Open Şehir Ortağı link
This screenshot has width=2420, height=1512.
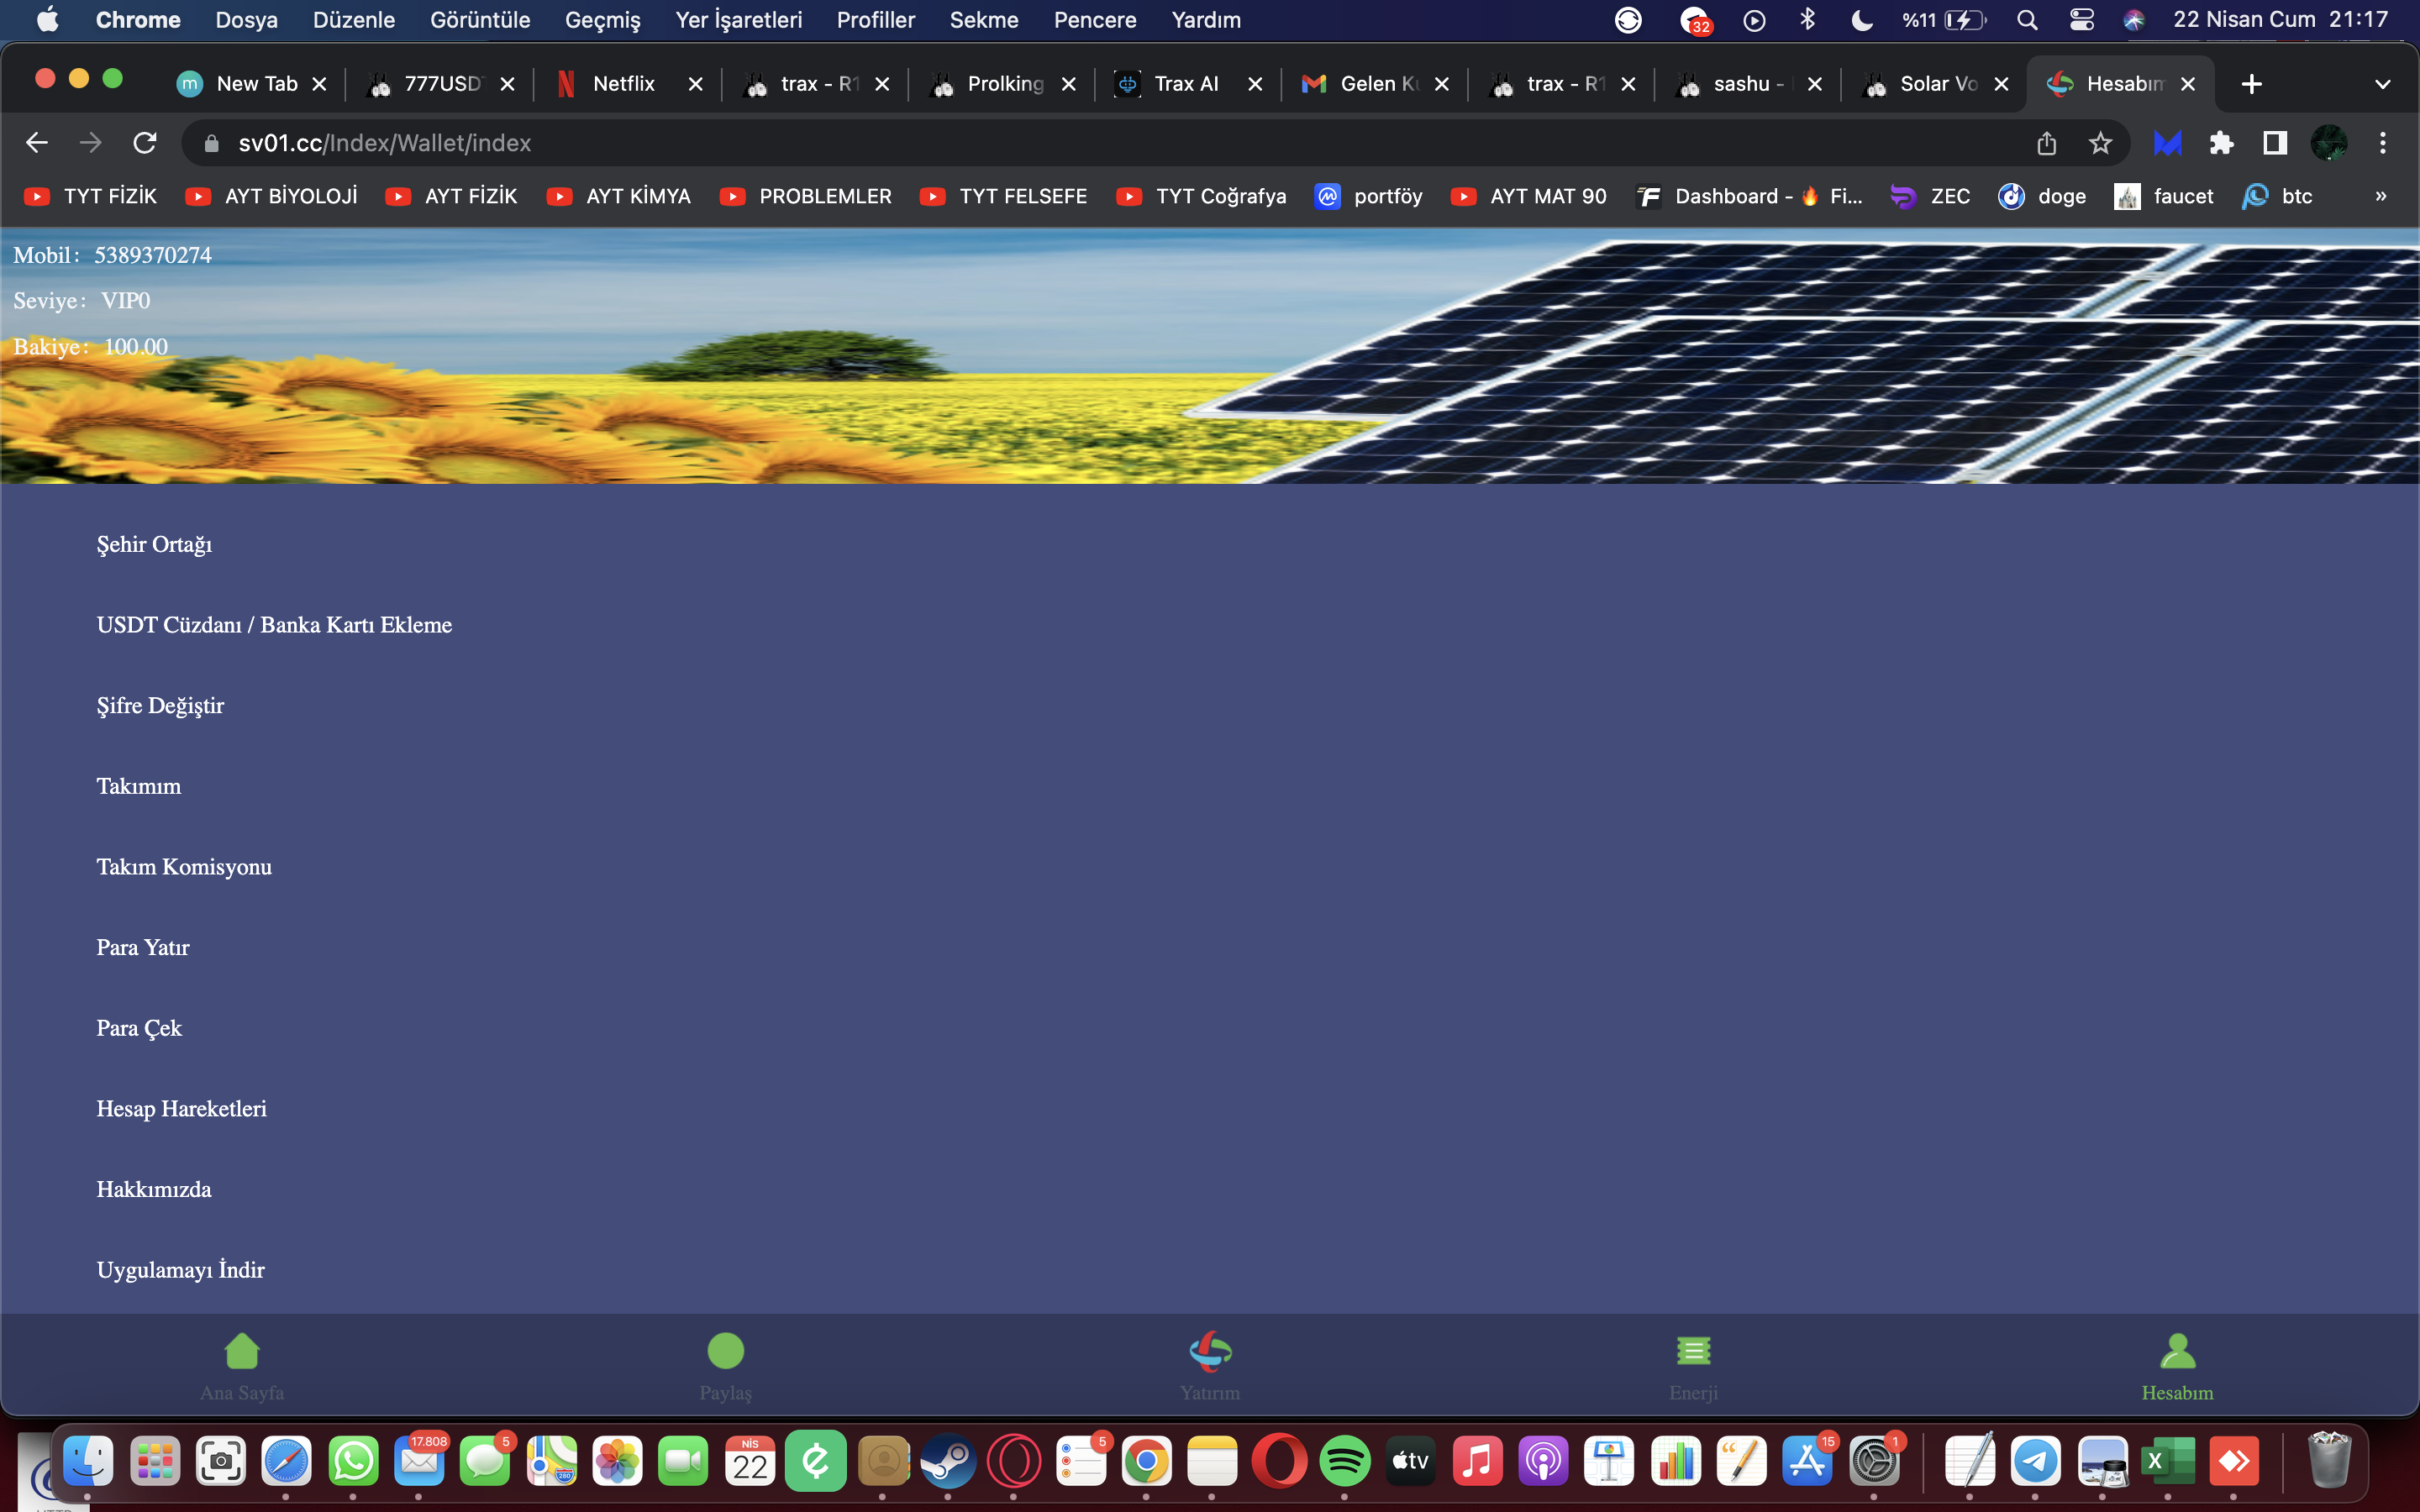point(154,544)
